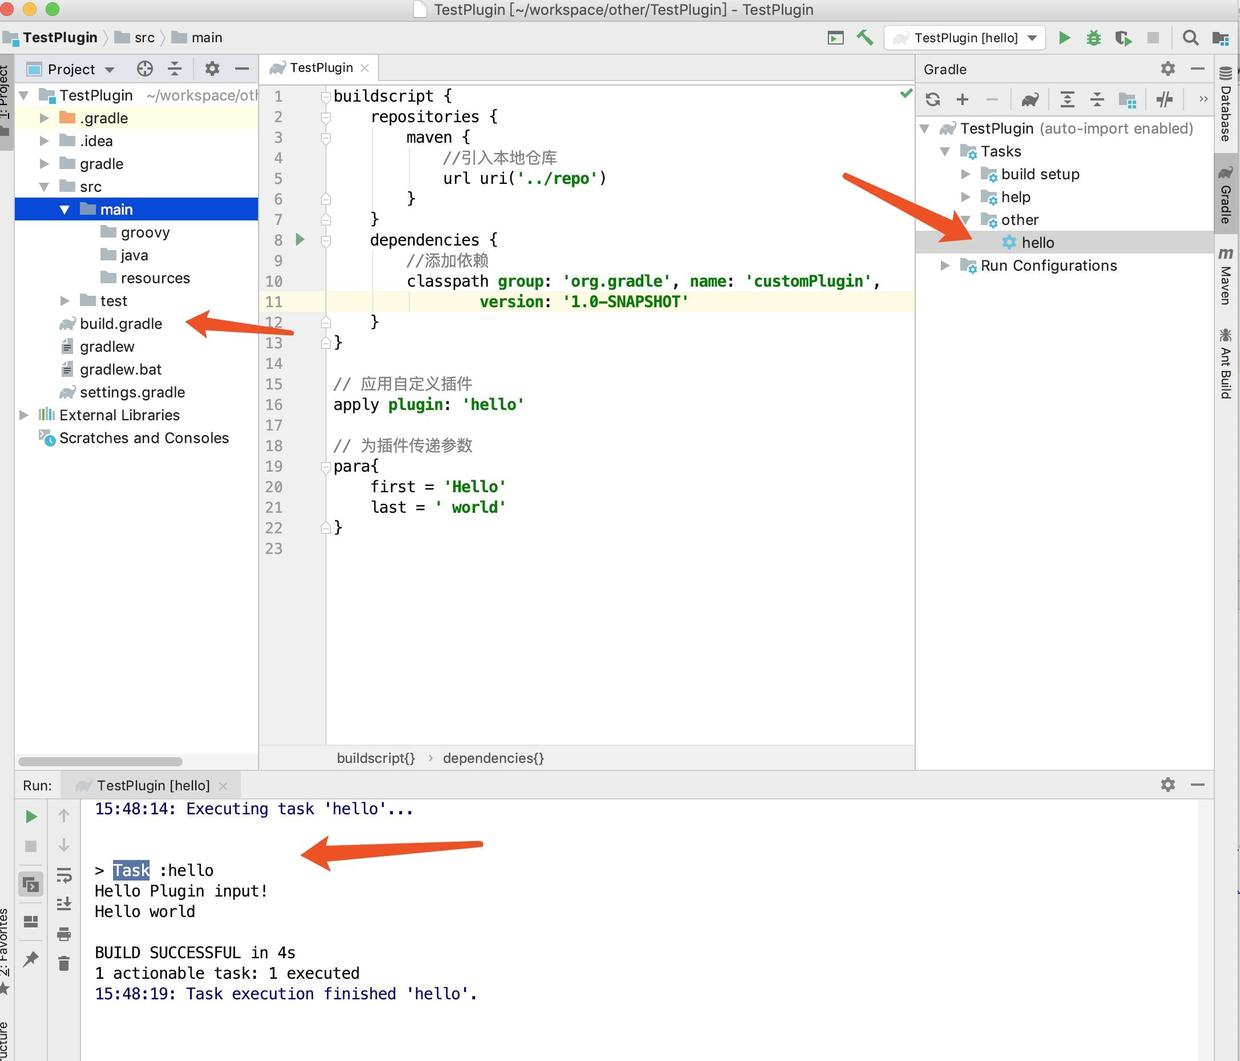
Task: Click the locate target icon in Project panel header
Action: (145, 69)
